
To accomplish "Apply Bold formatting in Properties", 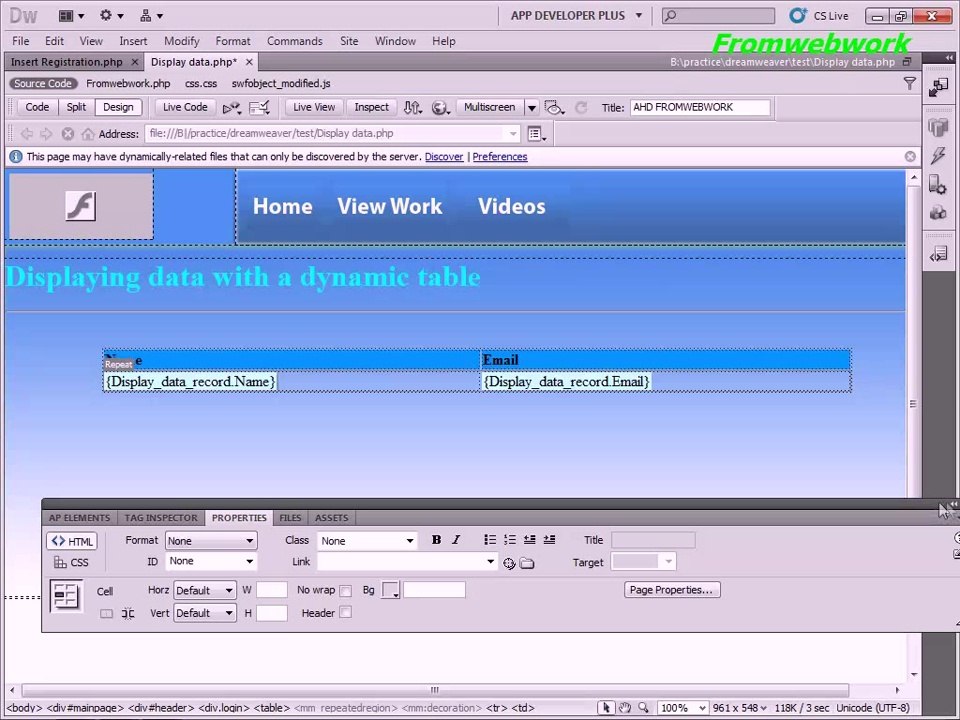I will point(436,540).
